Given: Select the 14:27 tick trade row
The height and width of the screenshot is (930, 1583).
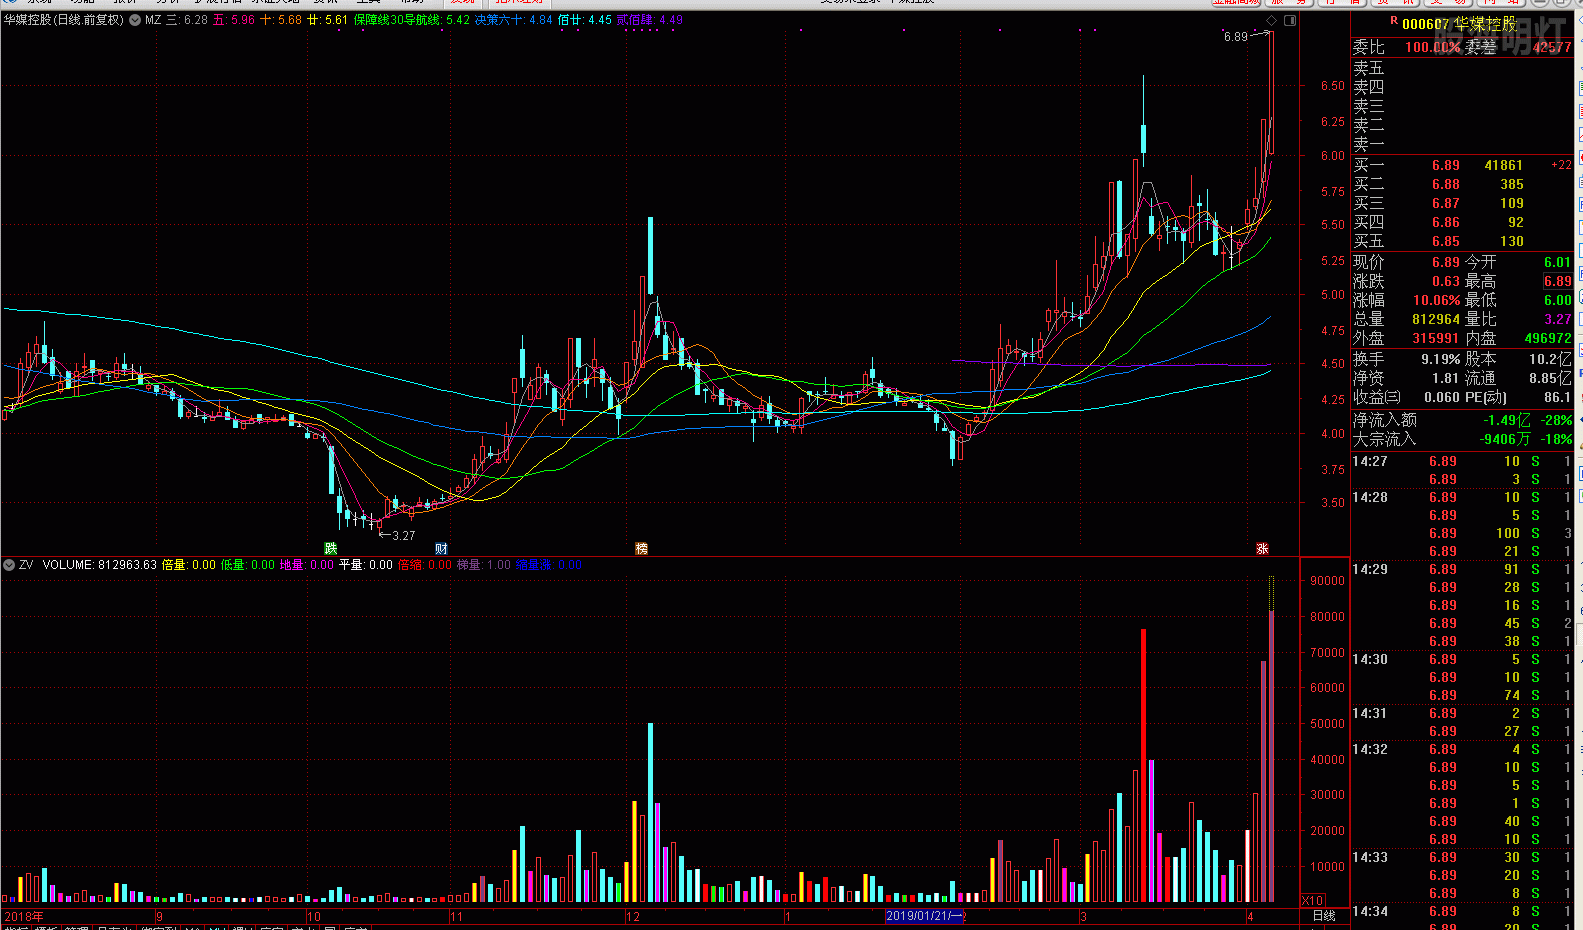Looking at the screenshot, I should pos(1463,461).
